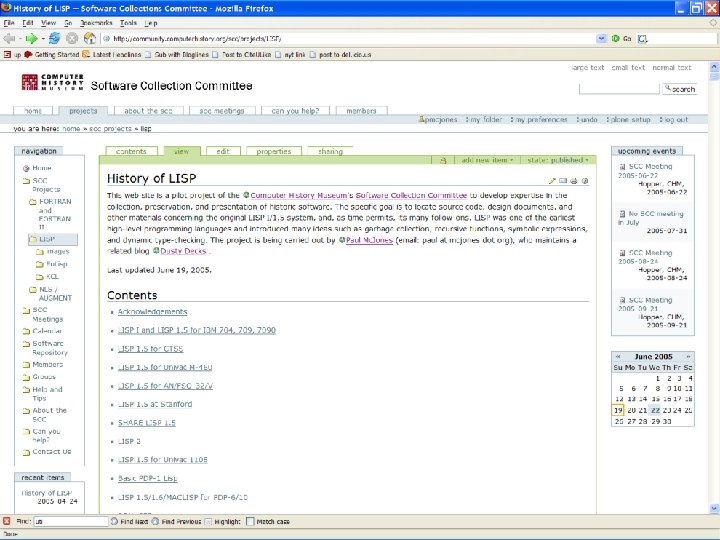Toggle the Highlight option in Find bar
The image size is (720, 540).
223,521
